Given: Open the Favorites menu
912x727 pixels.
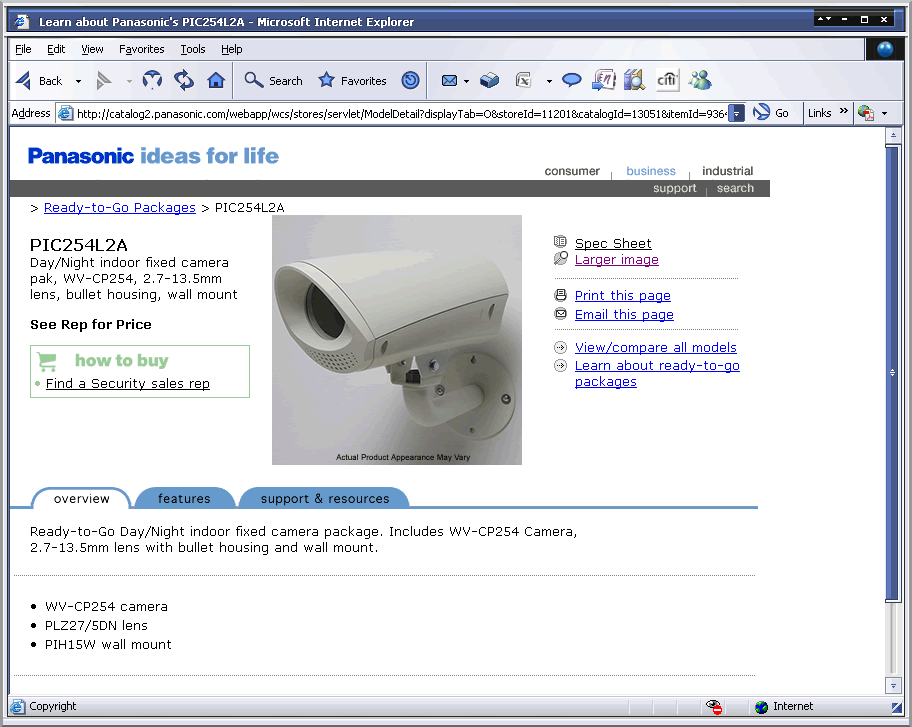Looking at the screenshot, I should coord(141,49).
